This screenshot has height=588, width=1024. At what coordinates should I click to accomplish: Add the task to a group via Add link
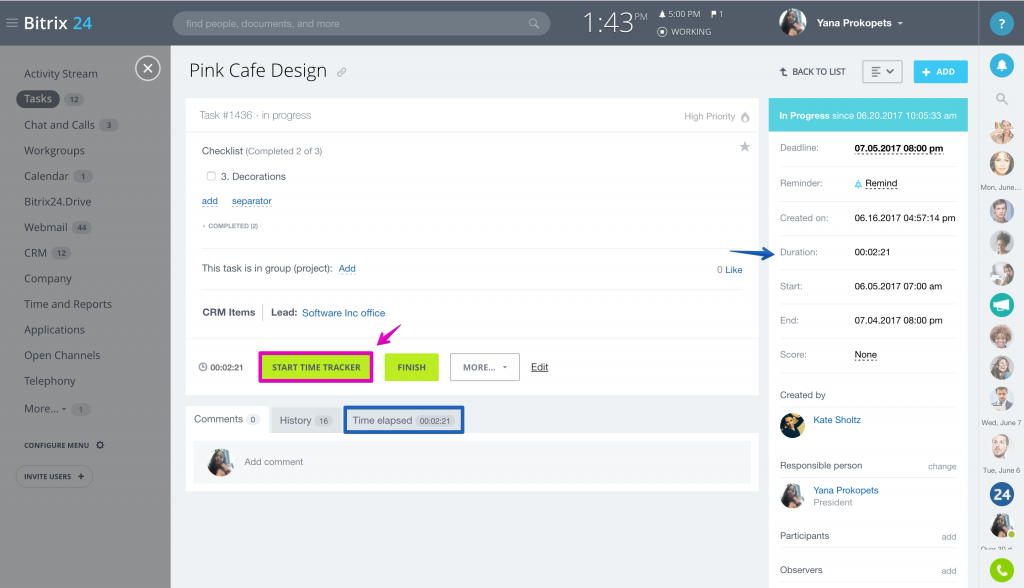[x=347, y=269]
